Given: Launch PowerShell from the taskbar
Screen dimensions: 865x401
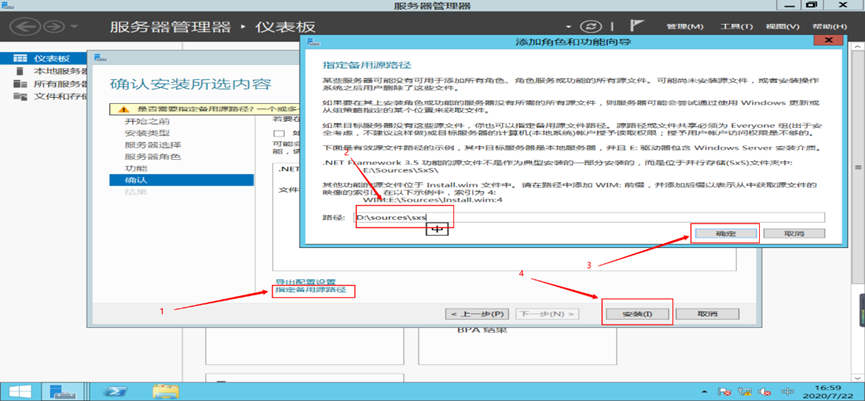Looking at the screenshot, I should tap(118, 391).
